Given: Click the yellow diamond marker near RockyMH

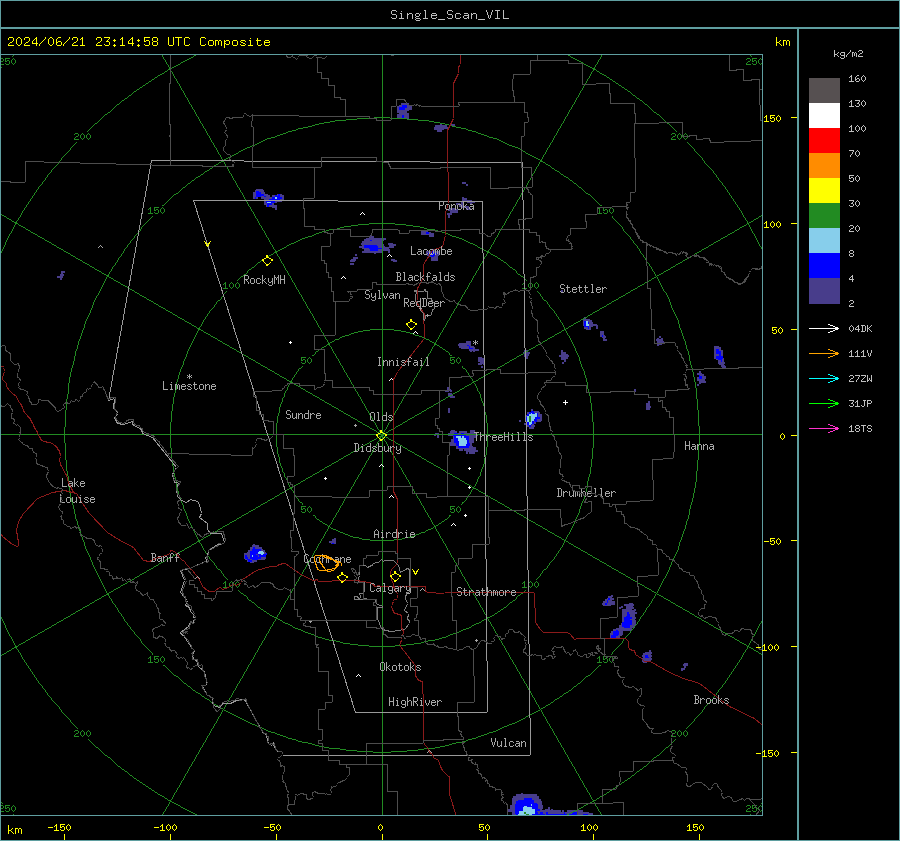Looking at the screenshot, I should (x=267, y=261).
